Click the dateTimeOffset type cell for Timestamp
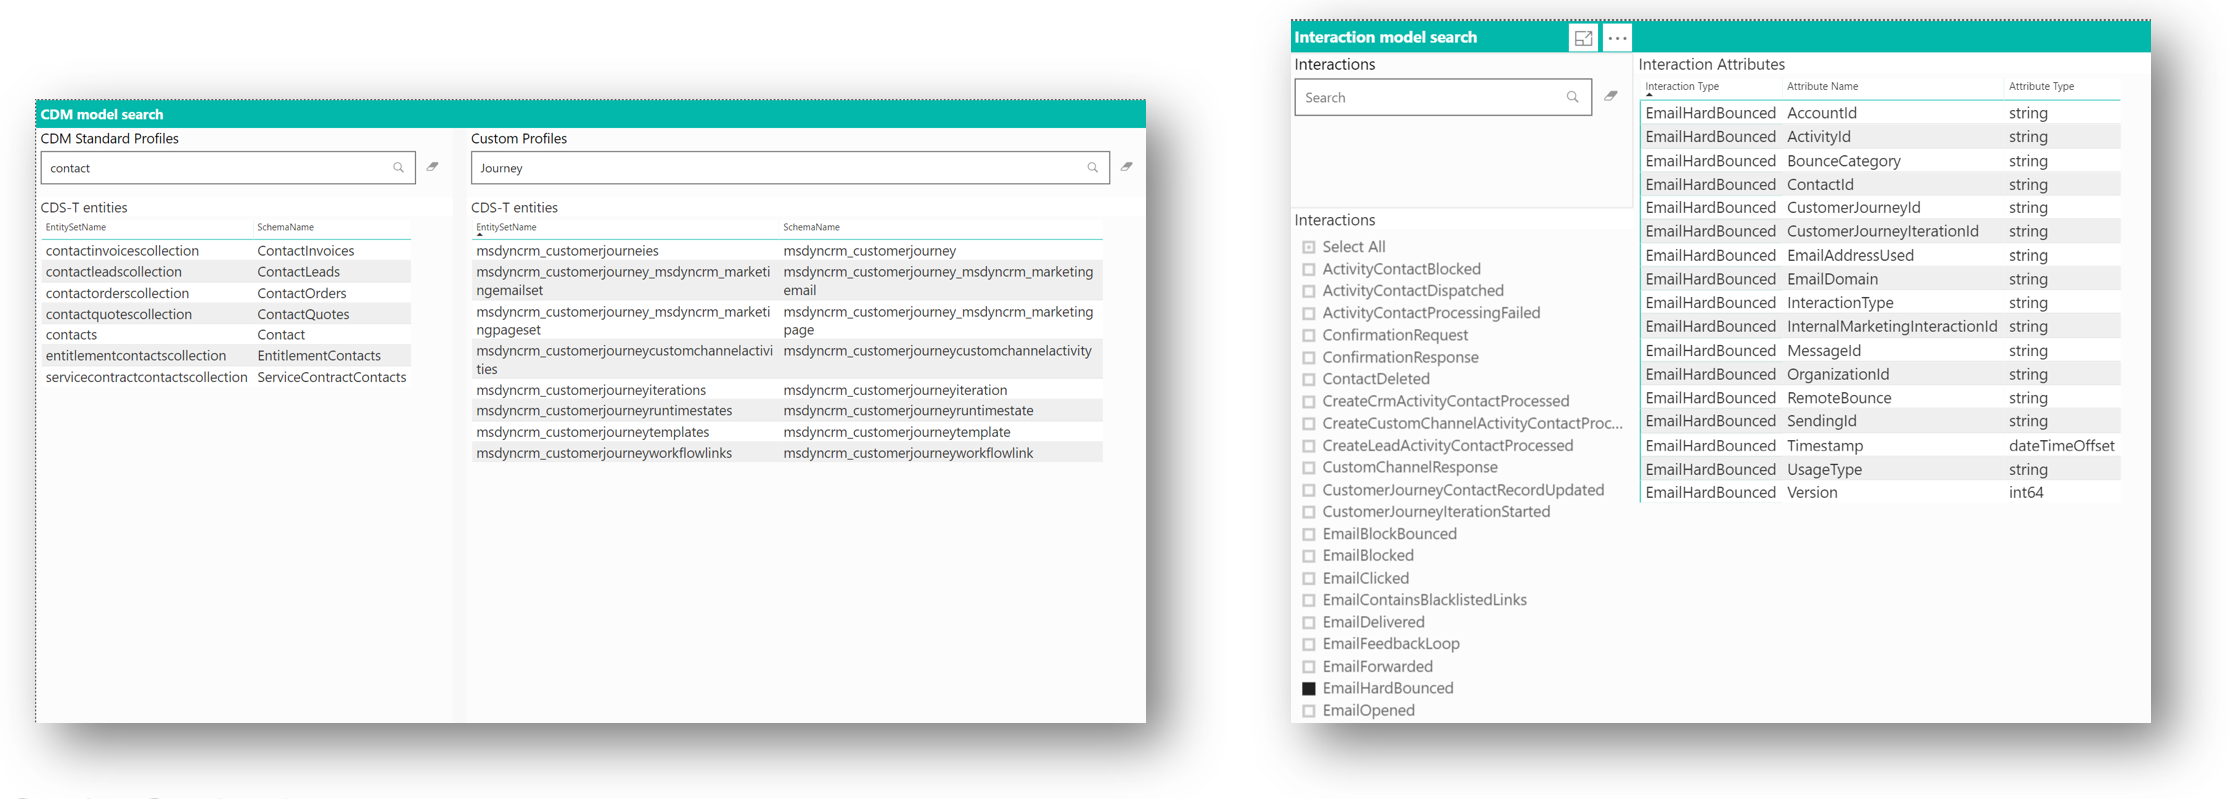The image size is (2229, 799). (2061, 446)
